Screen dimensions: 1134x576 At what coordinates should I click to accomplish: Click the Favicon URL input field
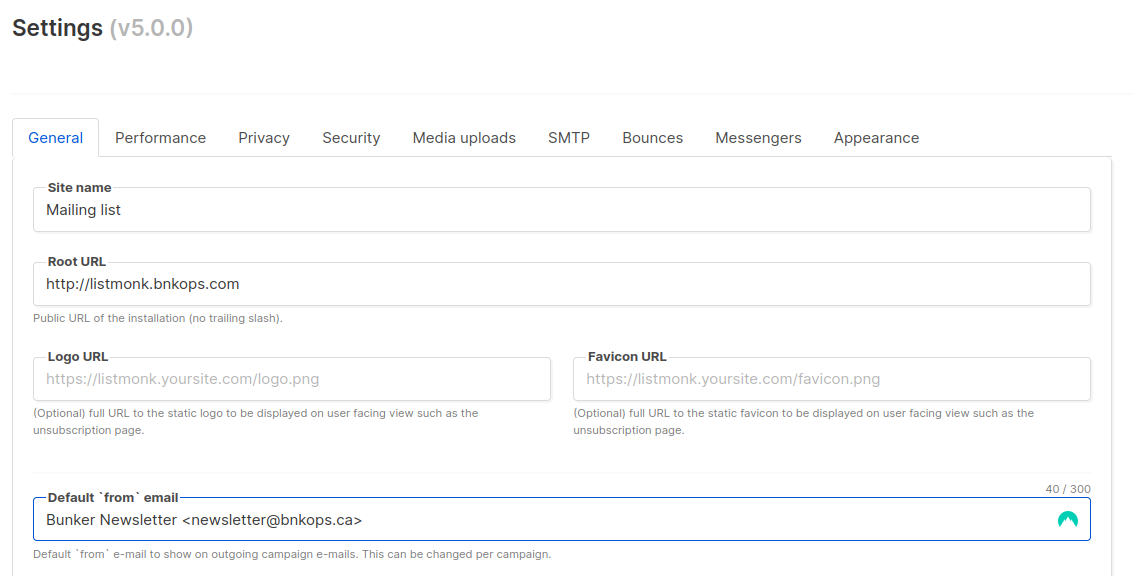832,378
